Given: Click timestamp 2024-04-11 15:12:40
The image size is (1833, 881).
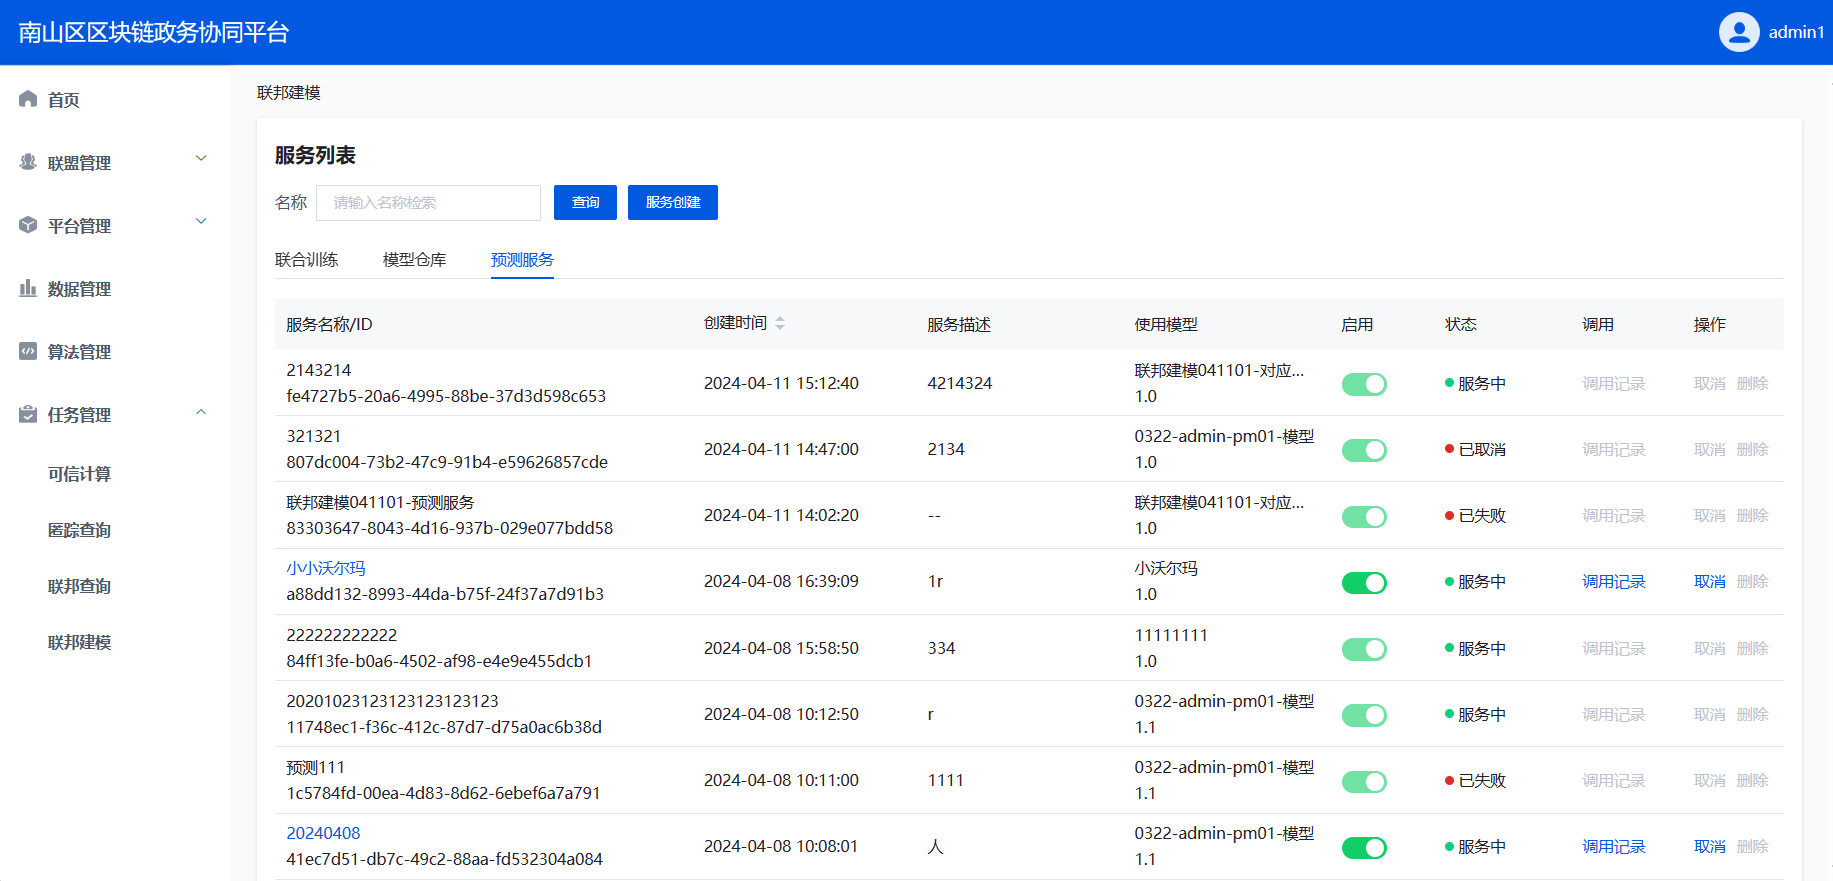Looking at the screenshot, I should click(781, 384).
